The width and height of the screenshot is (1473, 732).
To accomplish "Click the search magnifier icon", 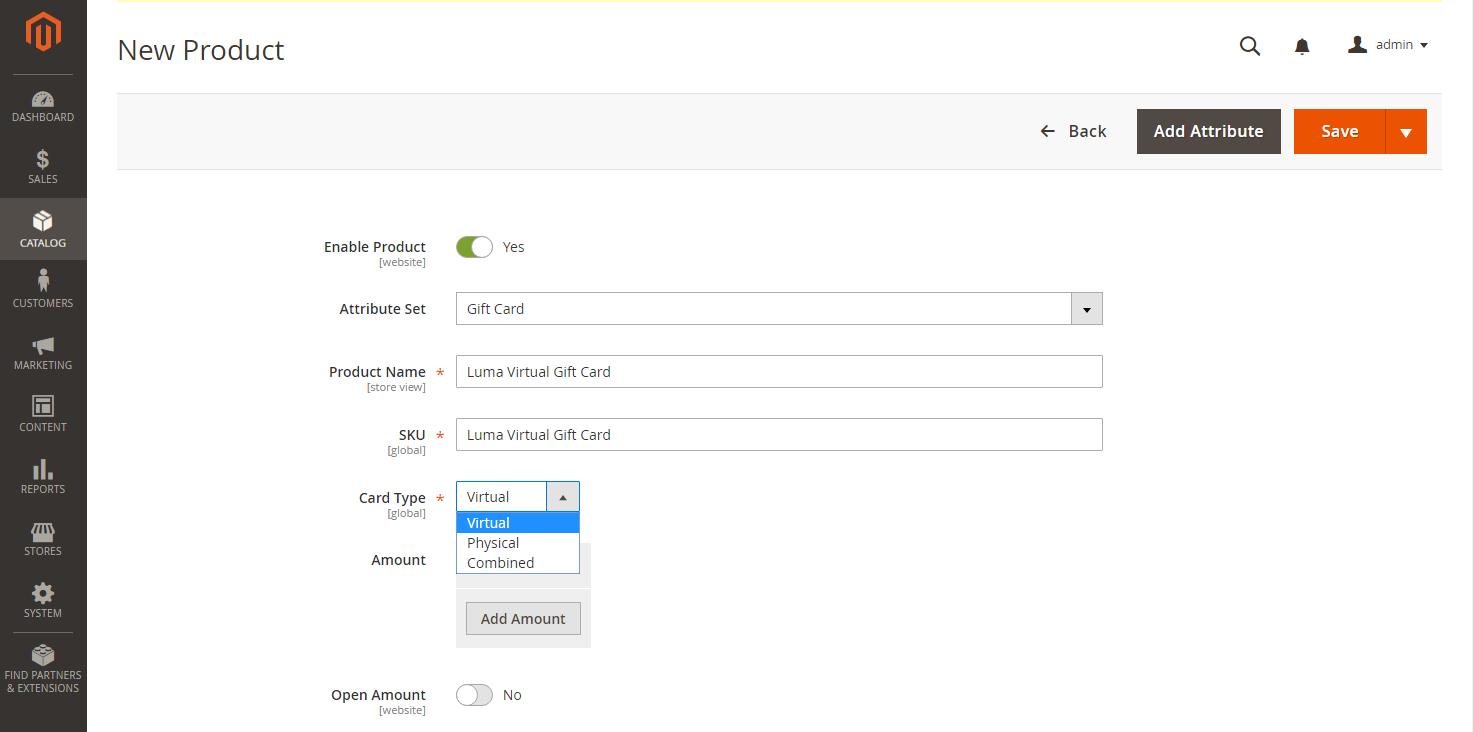I will click(x=1250, y=45).
